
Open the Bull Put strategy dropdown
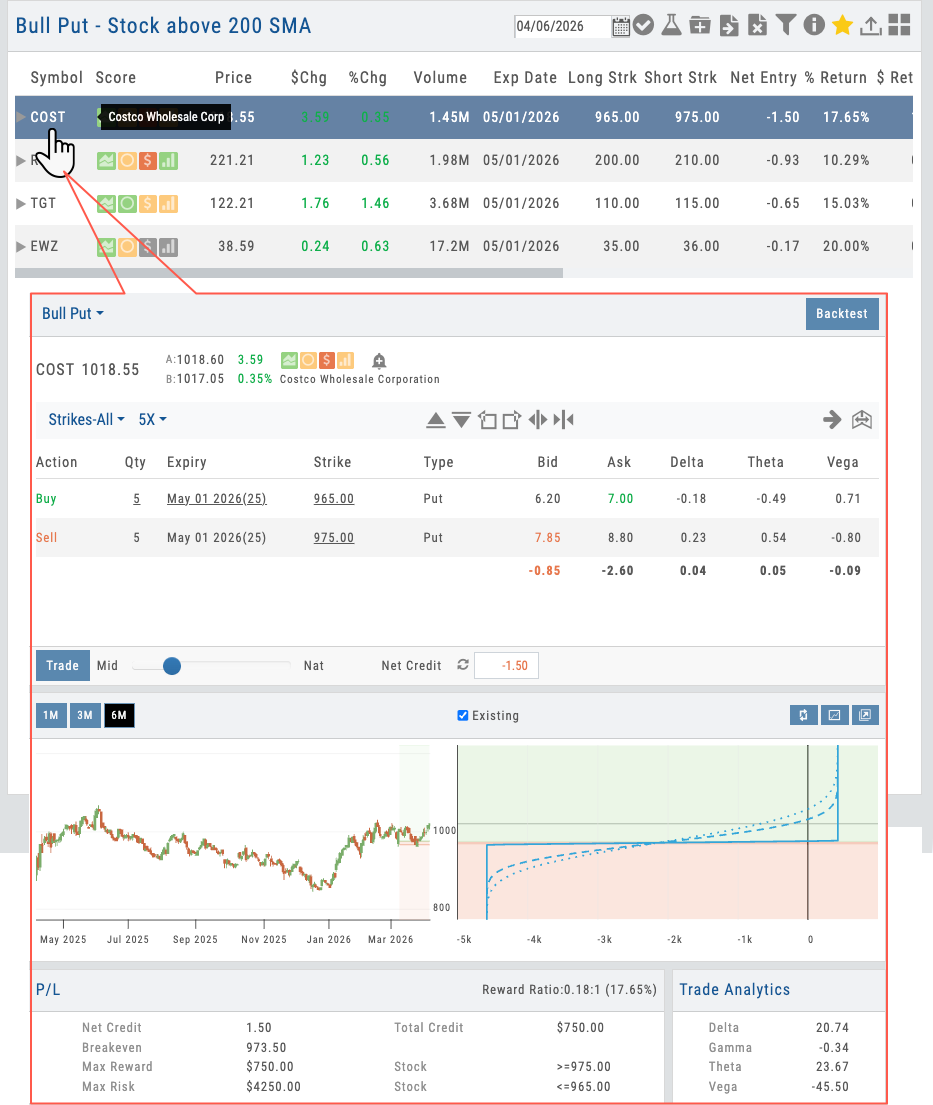(x=72, y=313)
